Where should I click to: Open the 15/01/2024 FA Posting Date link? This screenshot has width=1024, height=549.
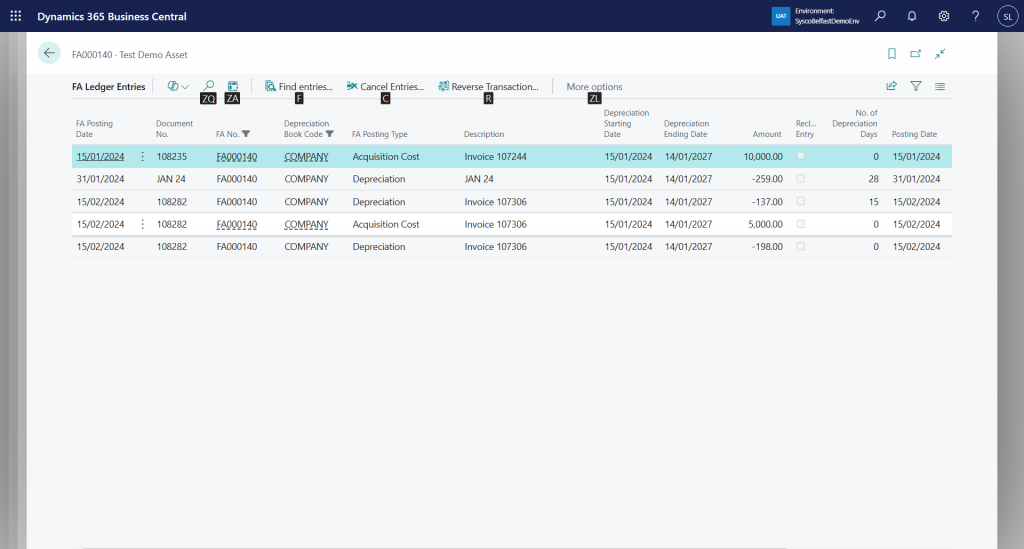[100, 157]
